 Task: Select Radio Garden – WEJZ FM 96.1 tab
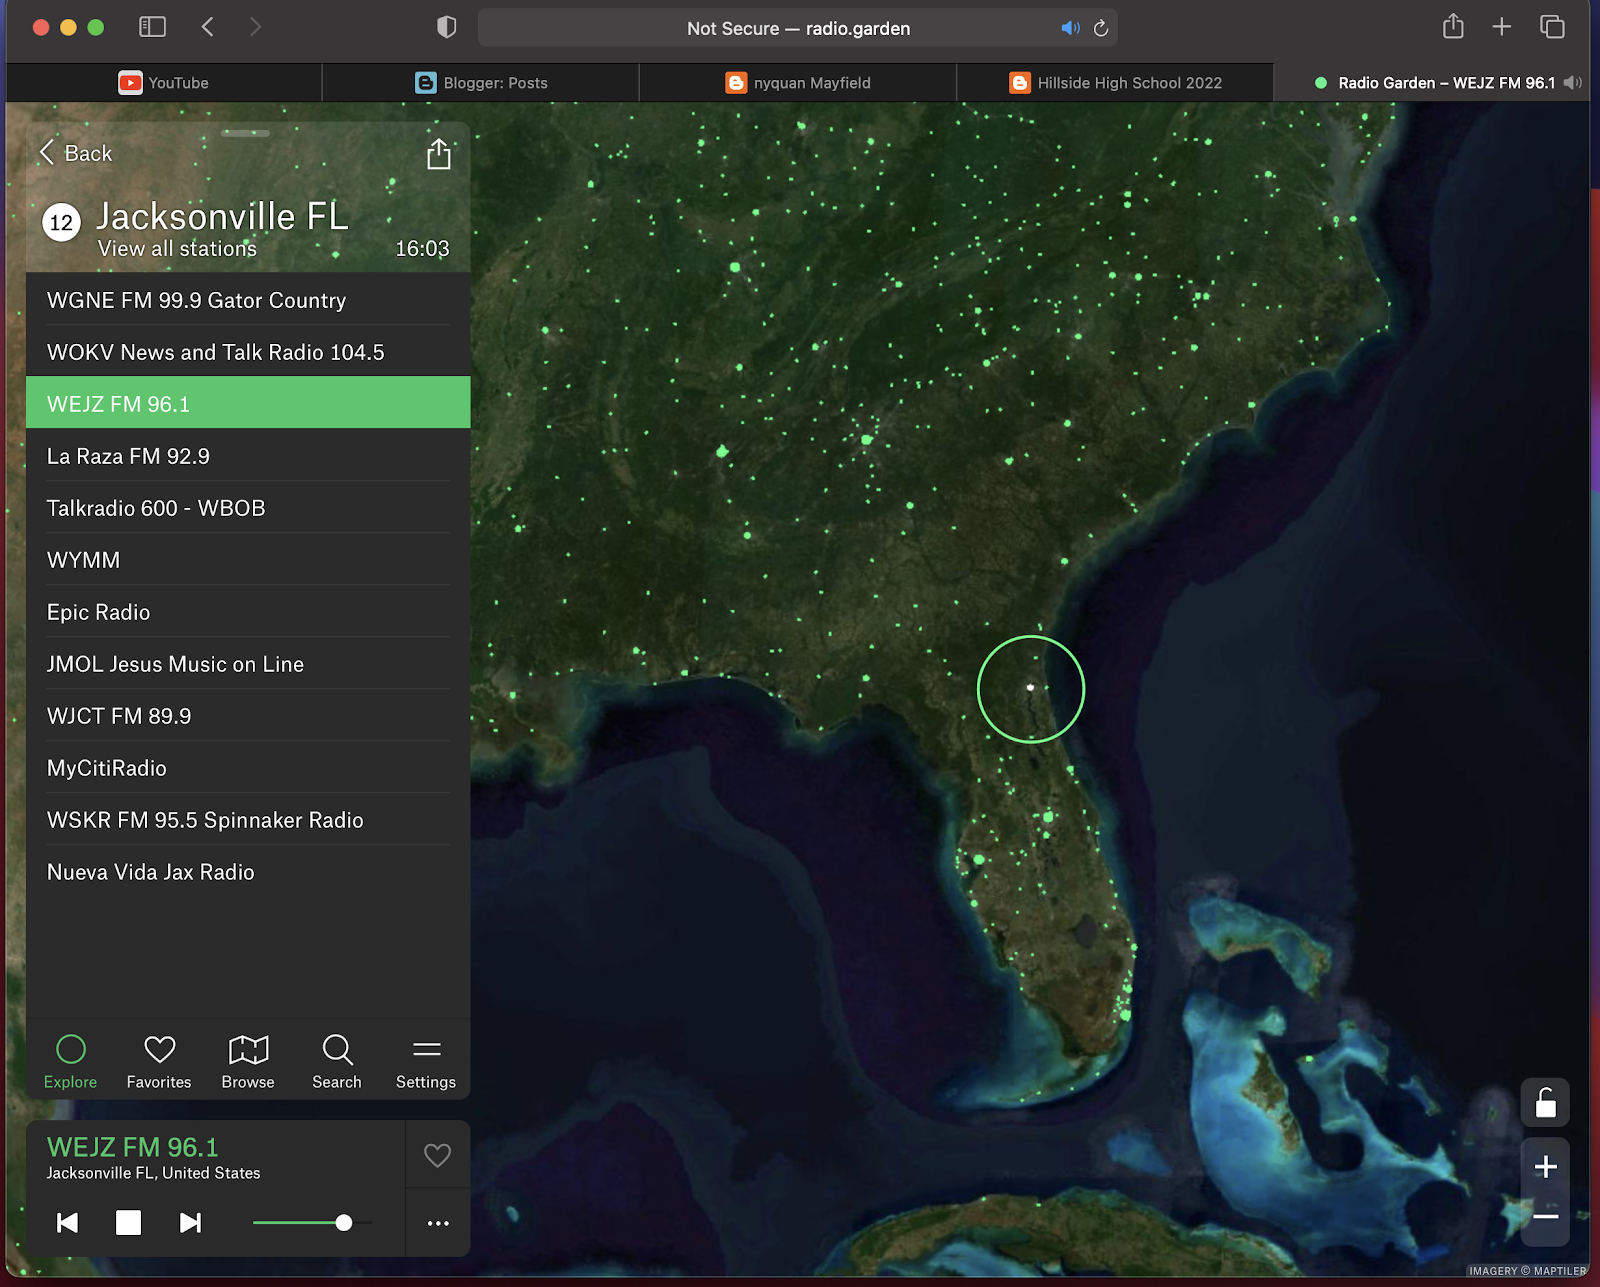coord(1433,83)
